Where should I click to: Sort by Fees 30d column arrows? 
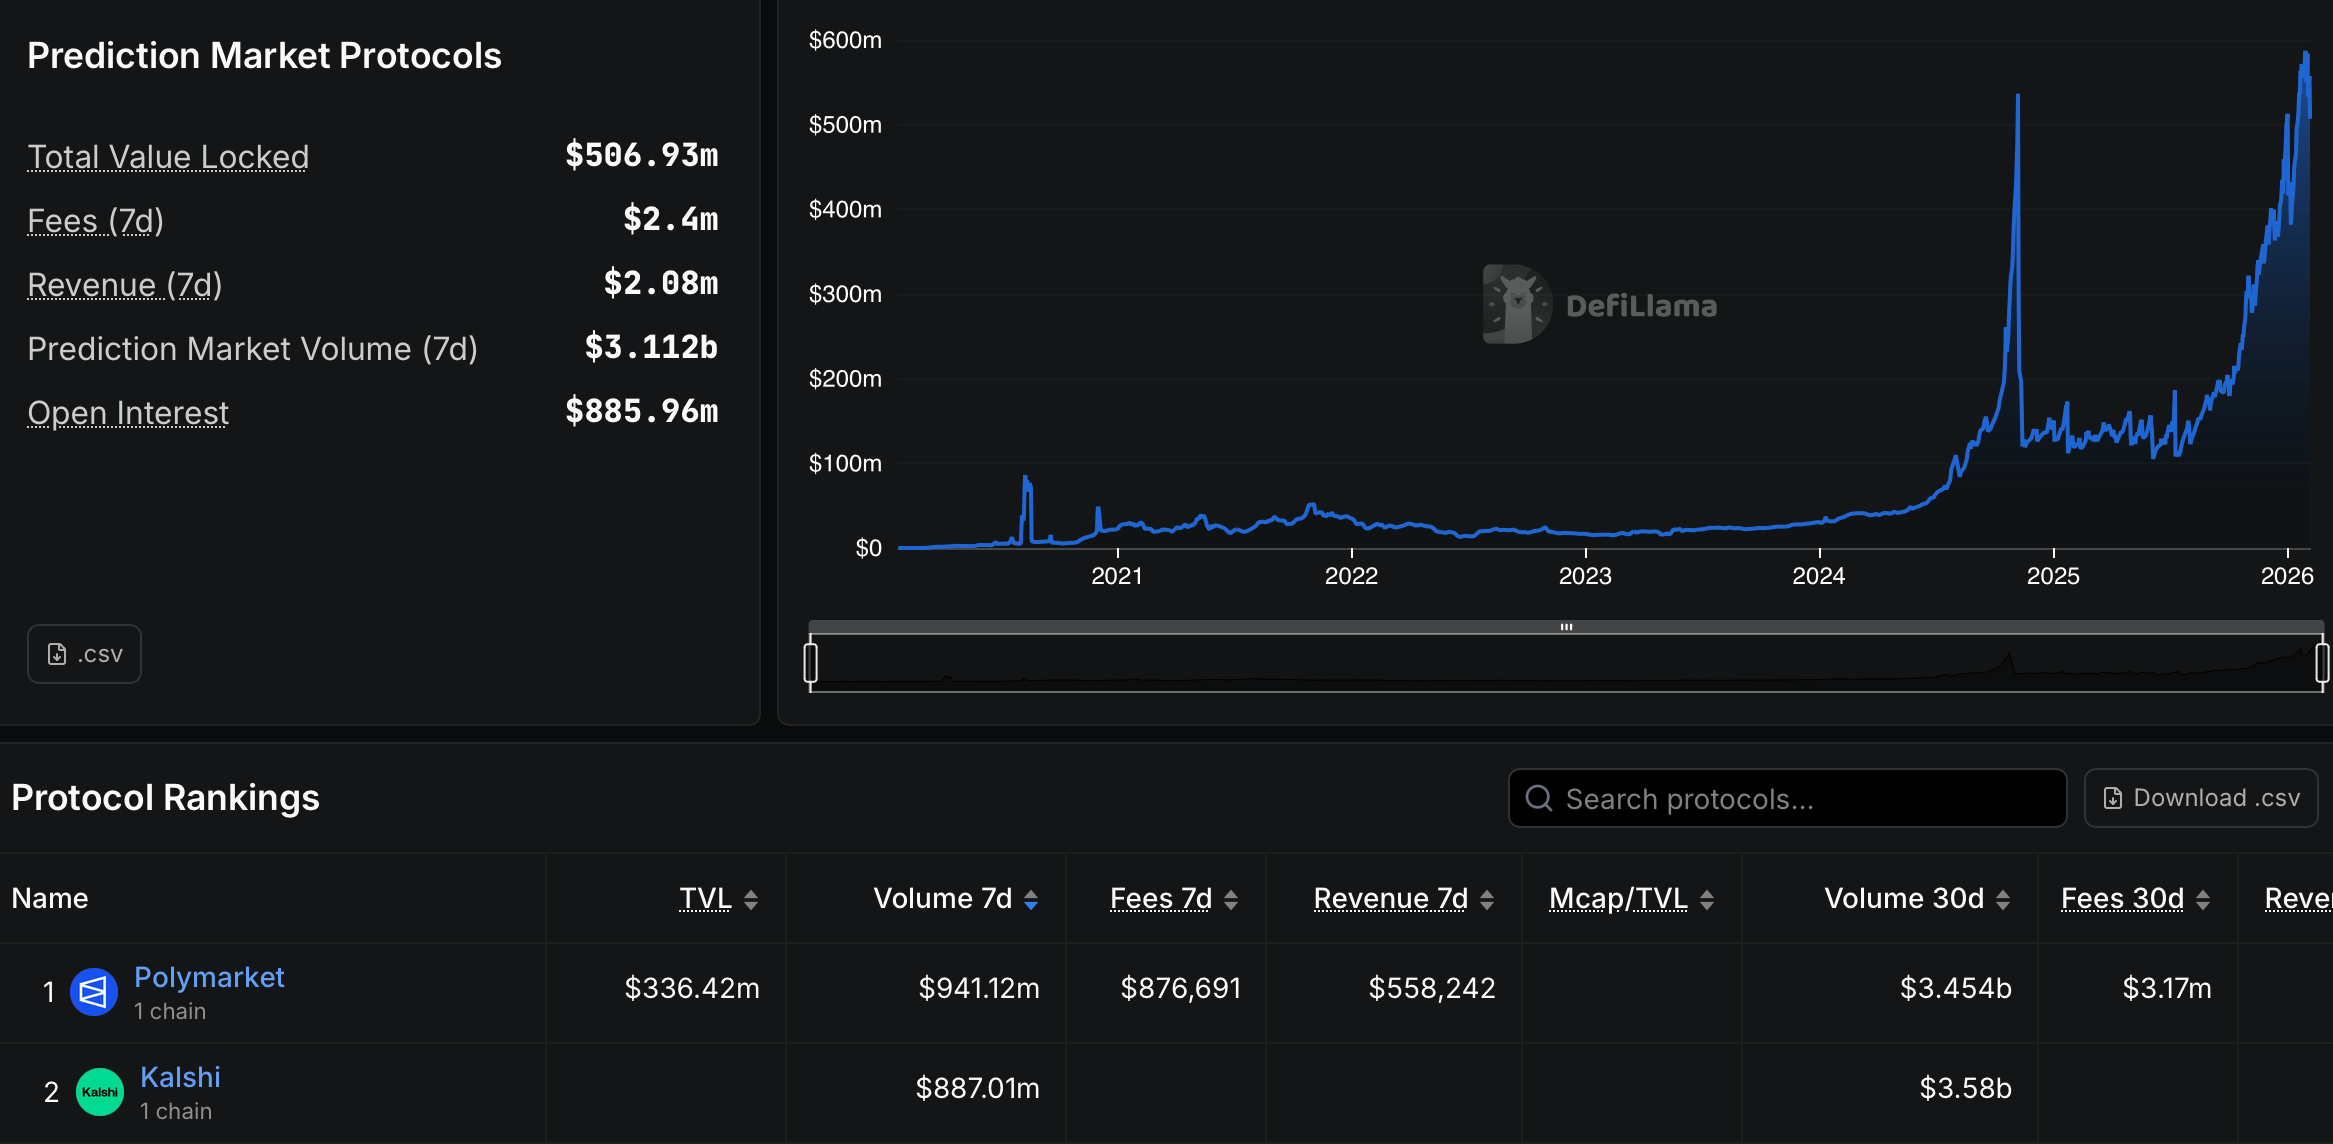point(2203,899)
